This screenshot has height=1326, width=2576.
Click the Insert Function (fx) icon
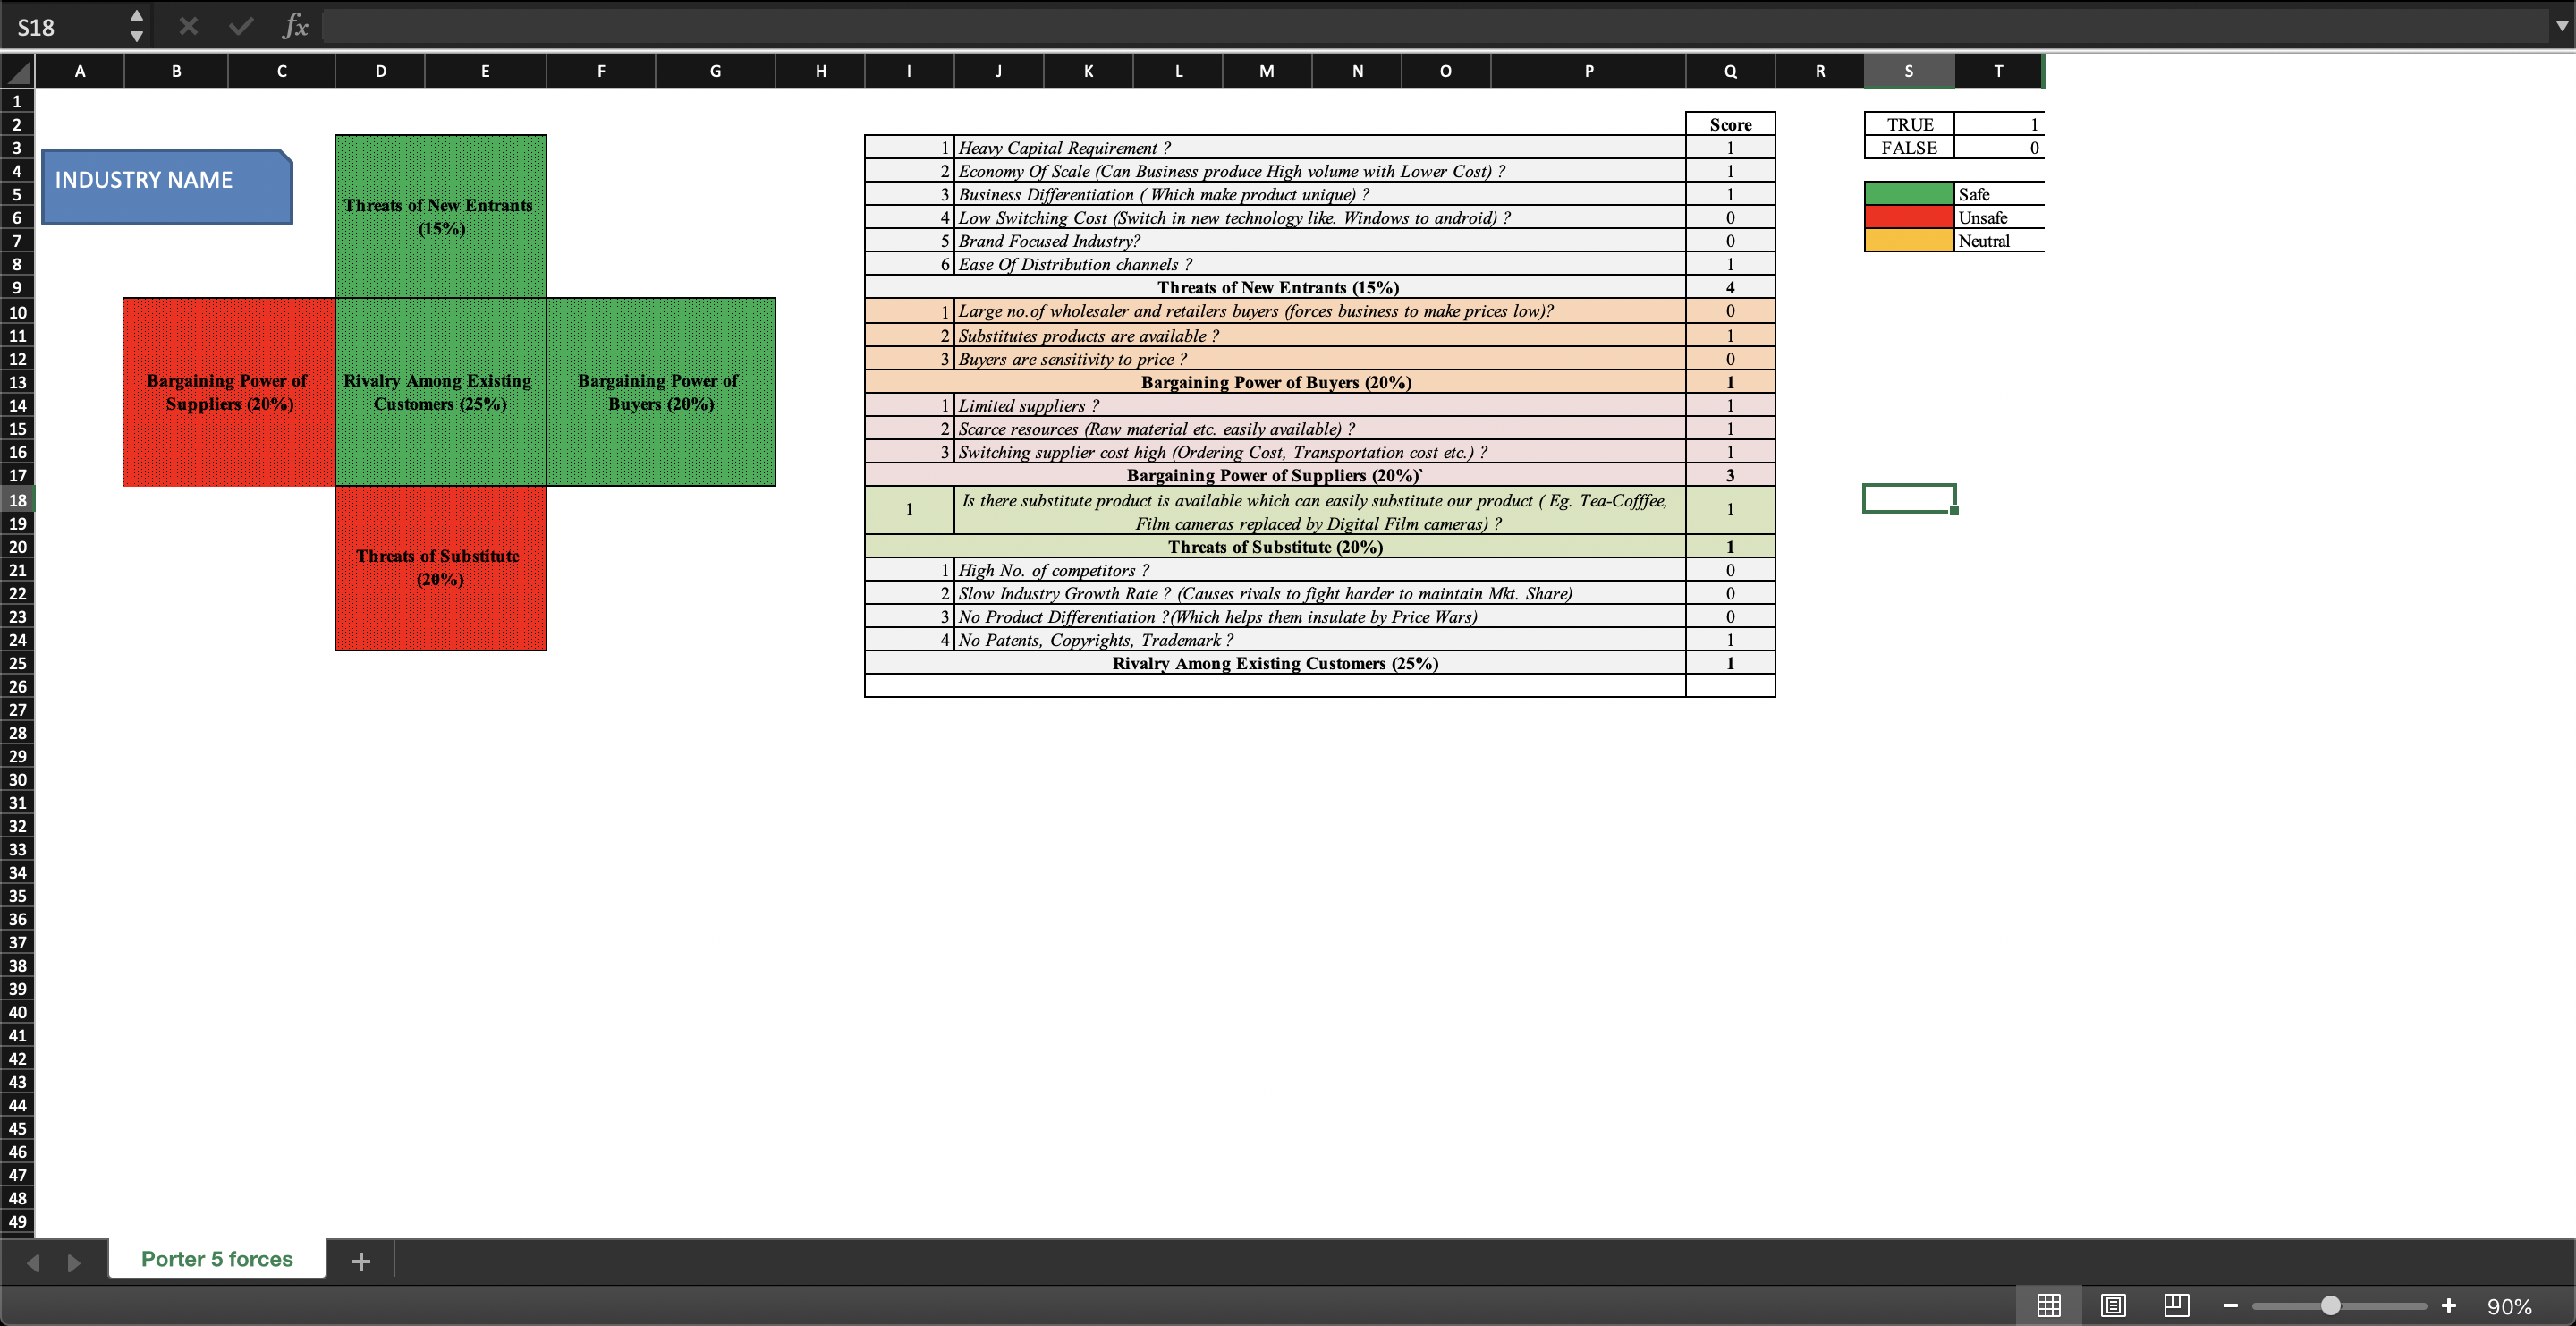pos(294,26)
